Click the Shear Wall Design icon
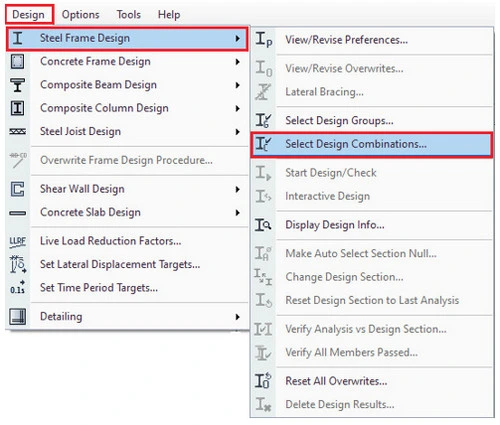The image size is (500, 425). point(17,189)
